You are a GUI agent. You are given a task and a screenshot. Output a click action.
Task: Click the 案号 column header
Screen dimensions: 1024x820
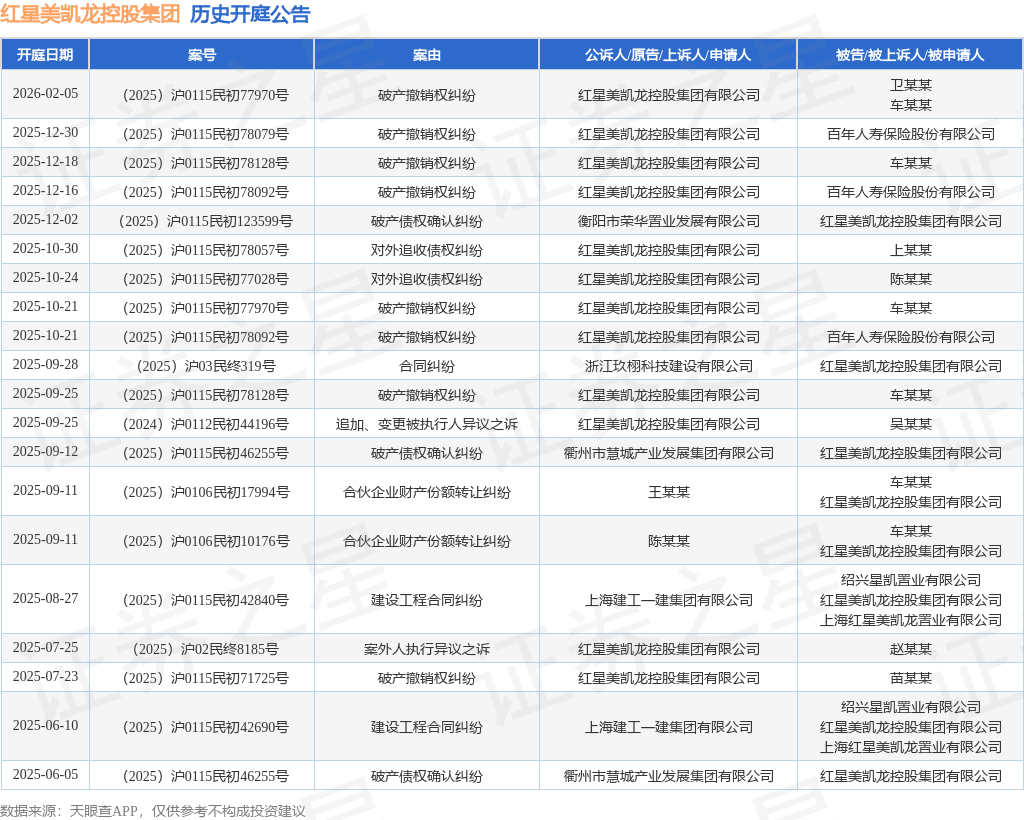coord(202,55)
